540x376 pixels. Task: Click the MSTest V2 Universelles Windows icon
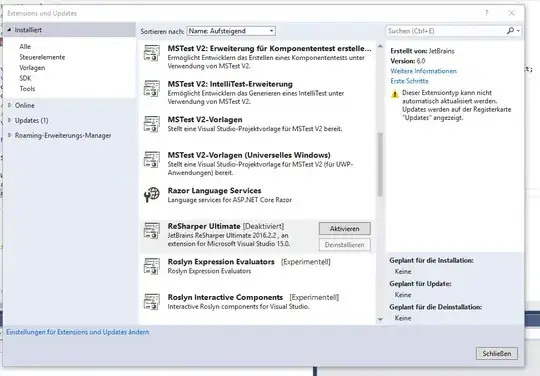152,159
